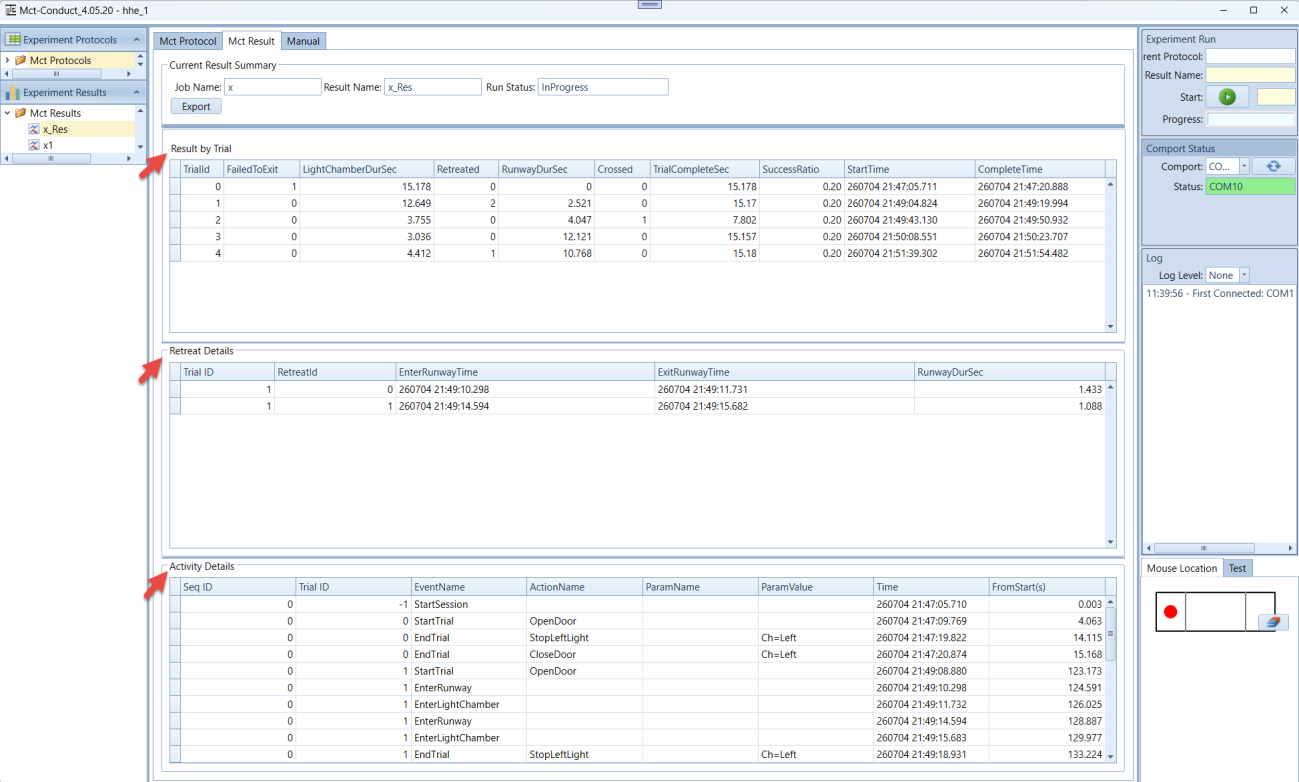Click StartTime cell 260704 21:49:43.130
Screen dimensions: 1299x782
pyautogui.click(x=909, y=220)
